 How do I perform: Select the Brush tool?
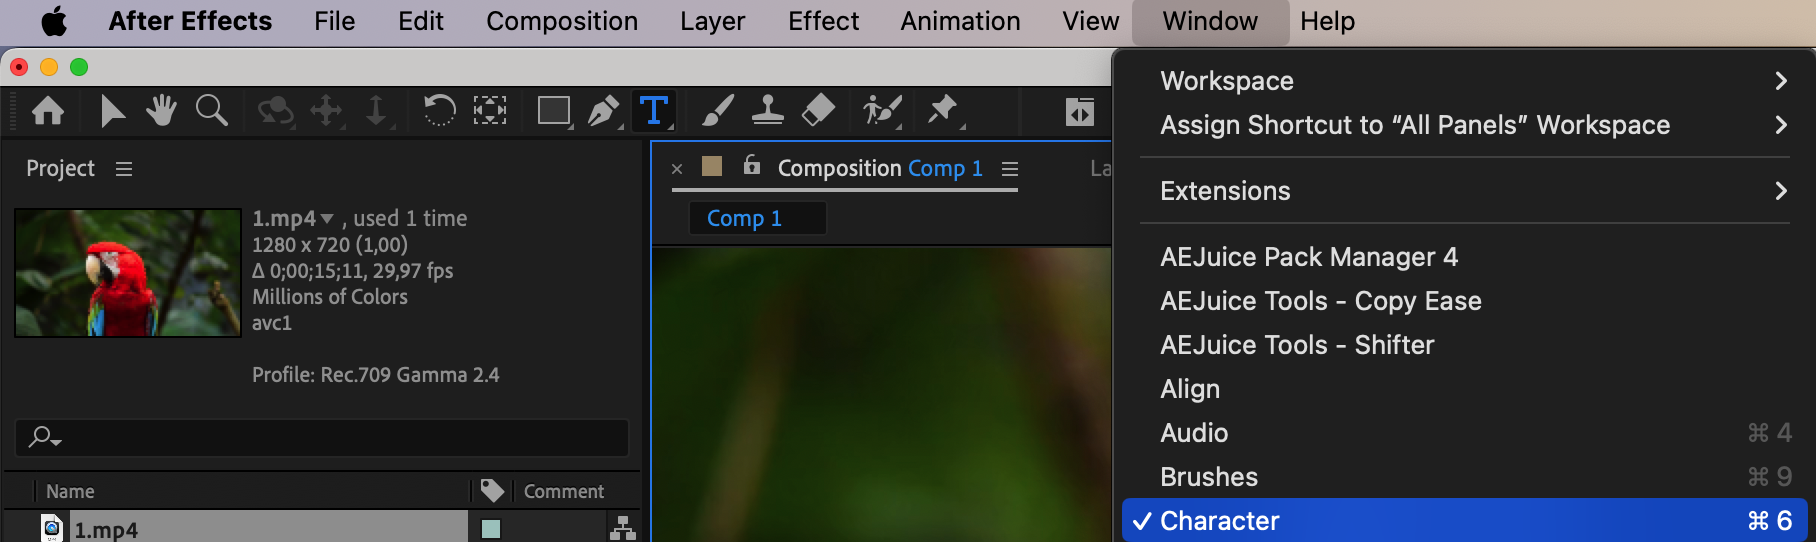click(717, 110)
